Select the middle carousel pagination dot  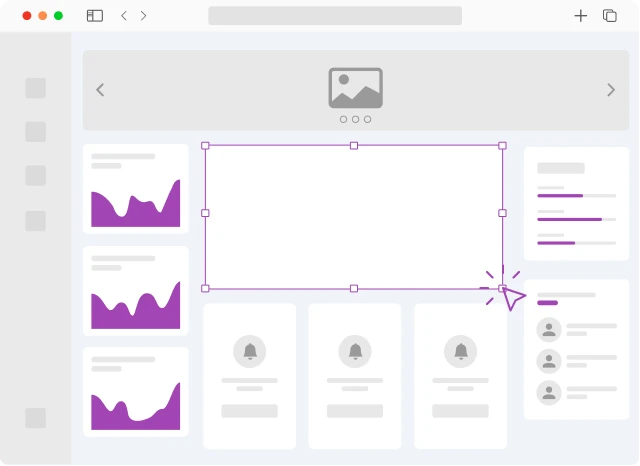(x=355, y=119)
